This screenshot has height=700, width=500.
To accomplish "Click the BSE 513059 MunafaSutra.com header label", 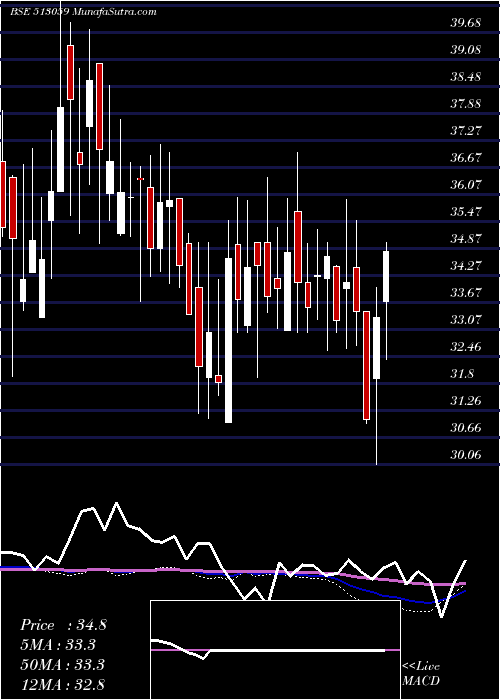I will click(83, 12).
